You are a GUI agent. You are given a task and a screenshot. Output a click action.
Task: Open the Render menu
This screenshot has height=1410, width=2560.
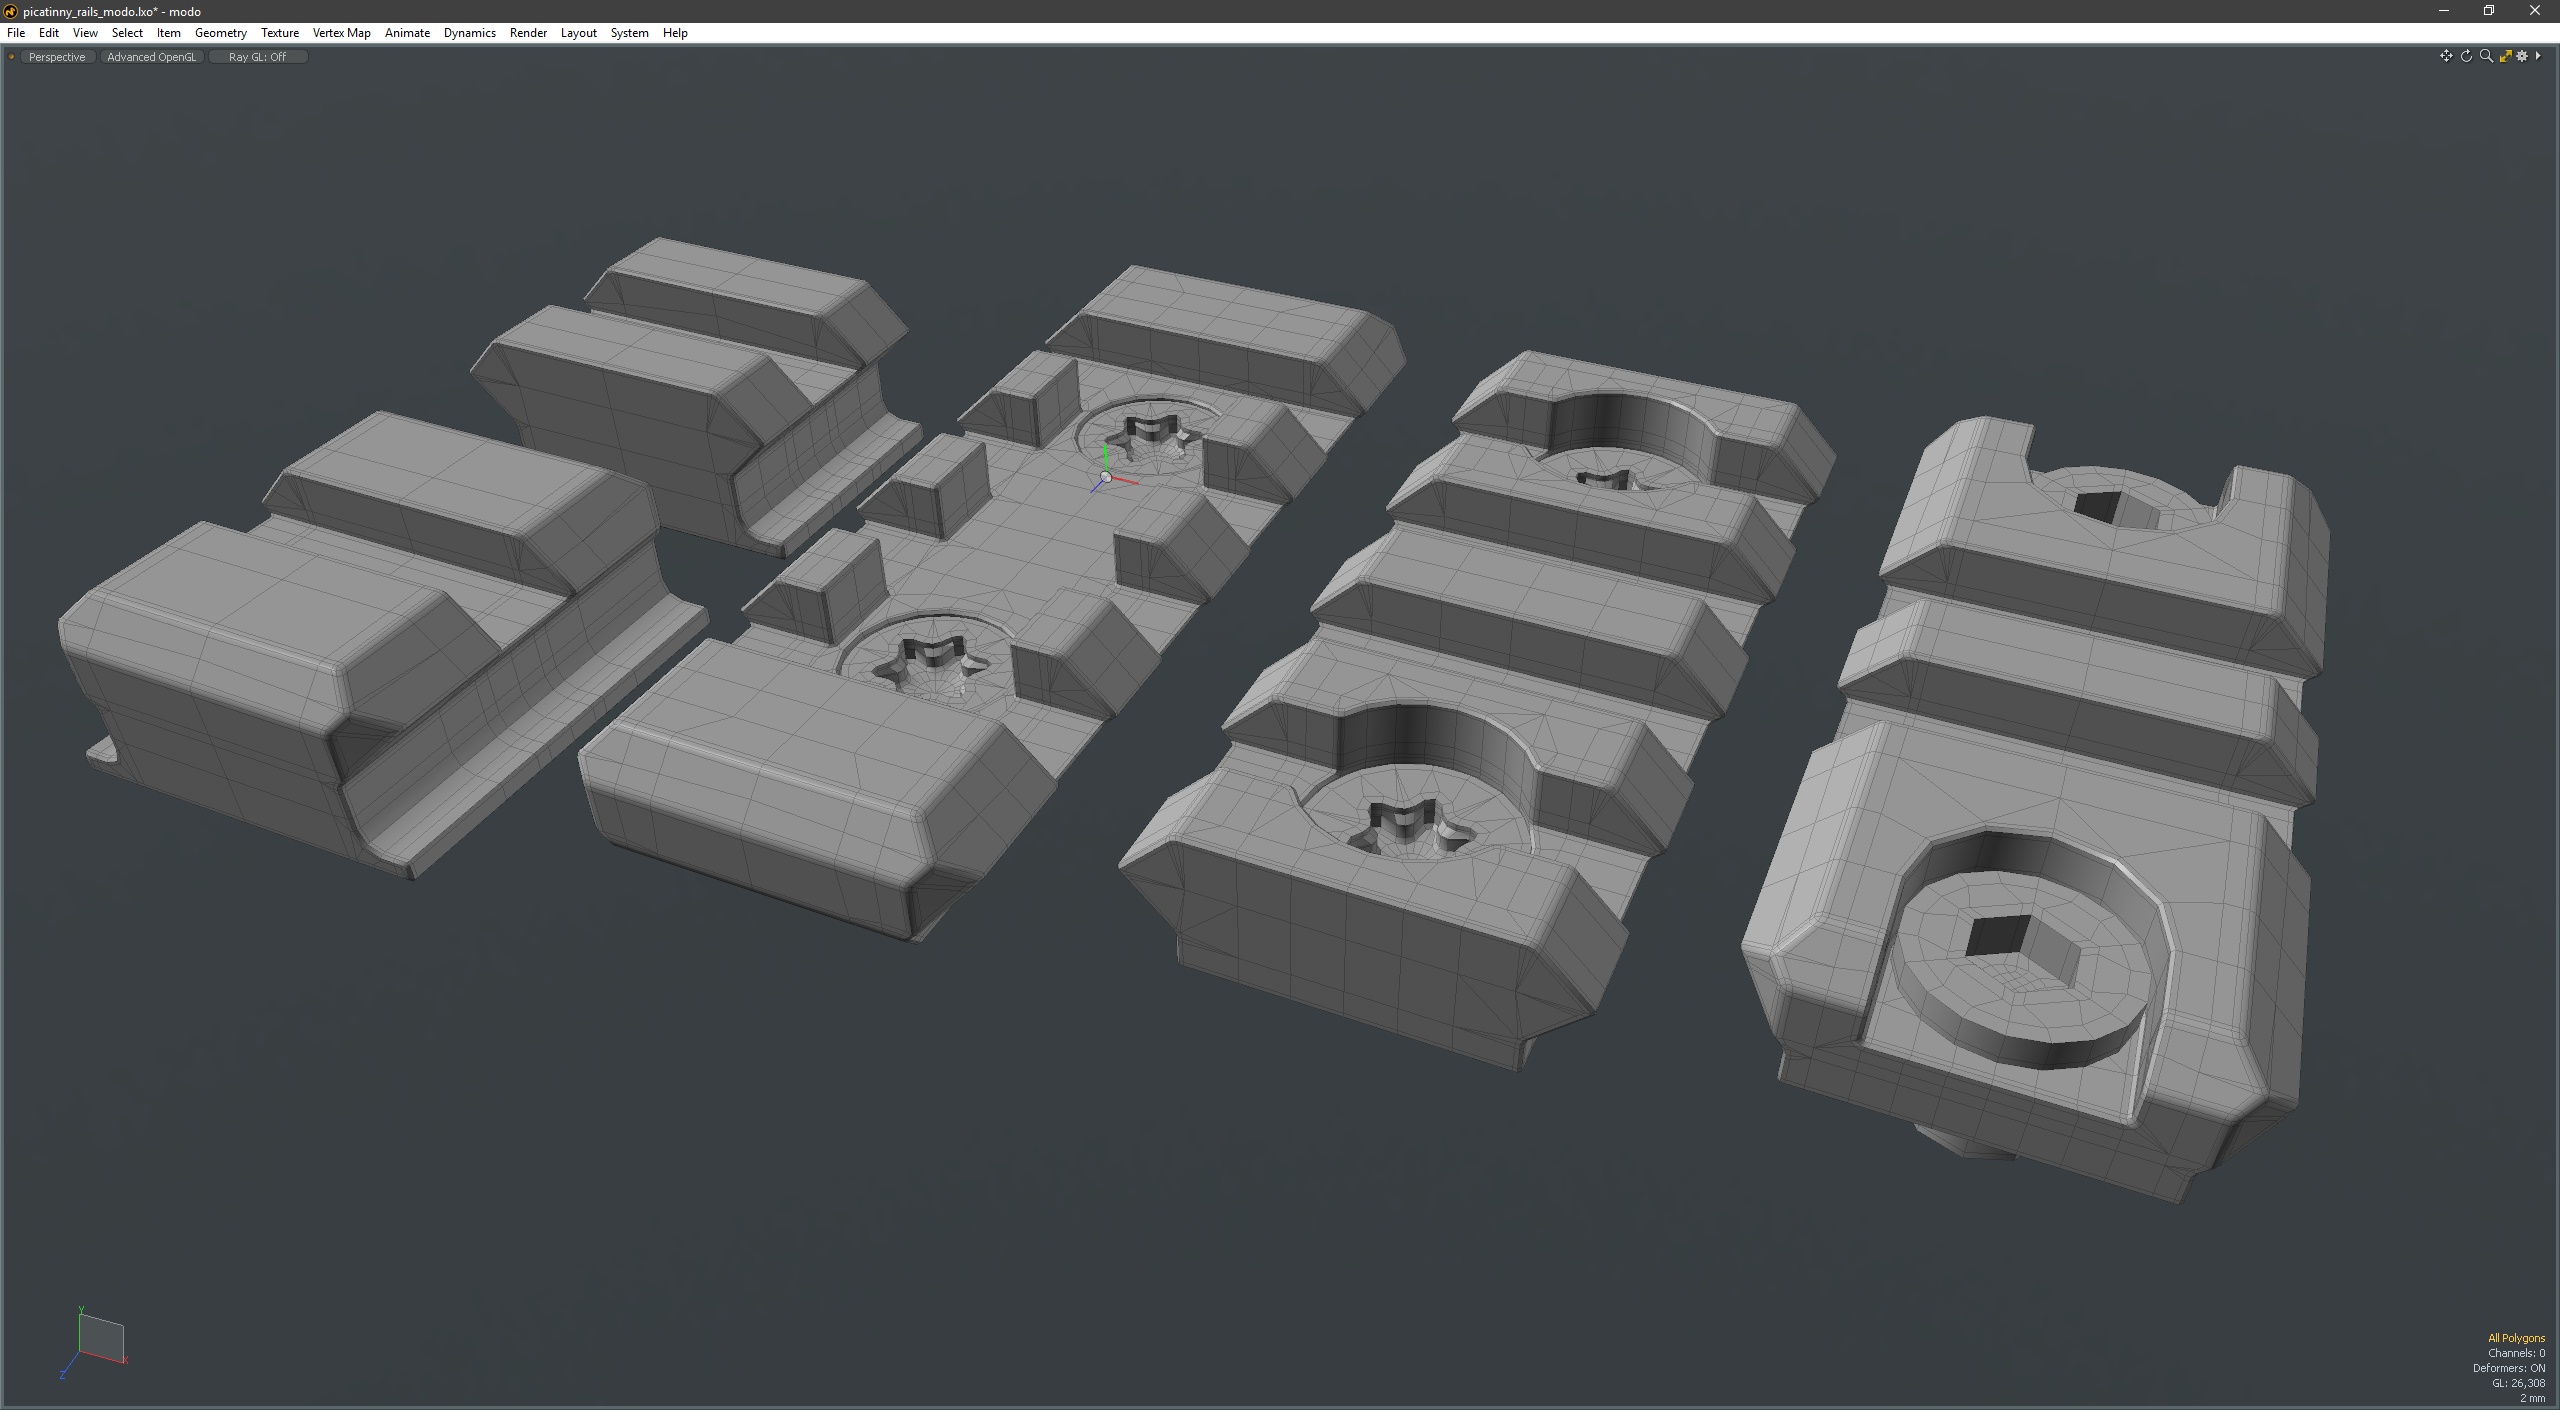528,33
